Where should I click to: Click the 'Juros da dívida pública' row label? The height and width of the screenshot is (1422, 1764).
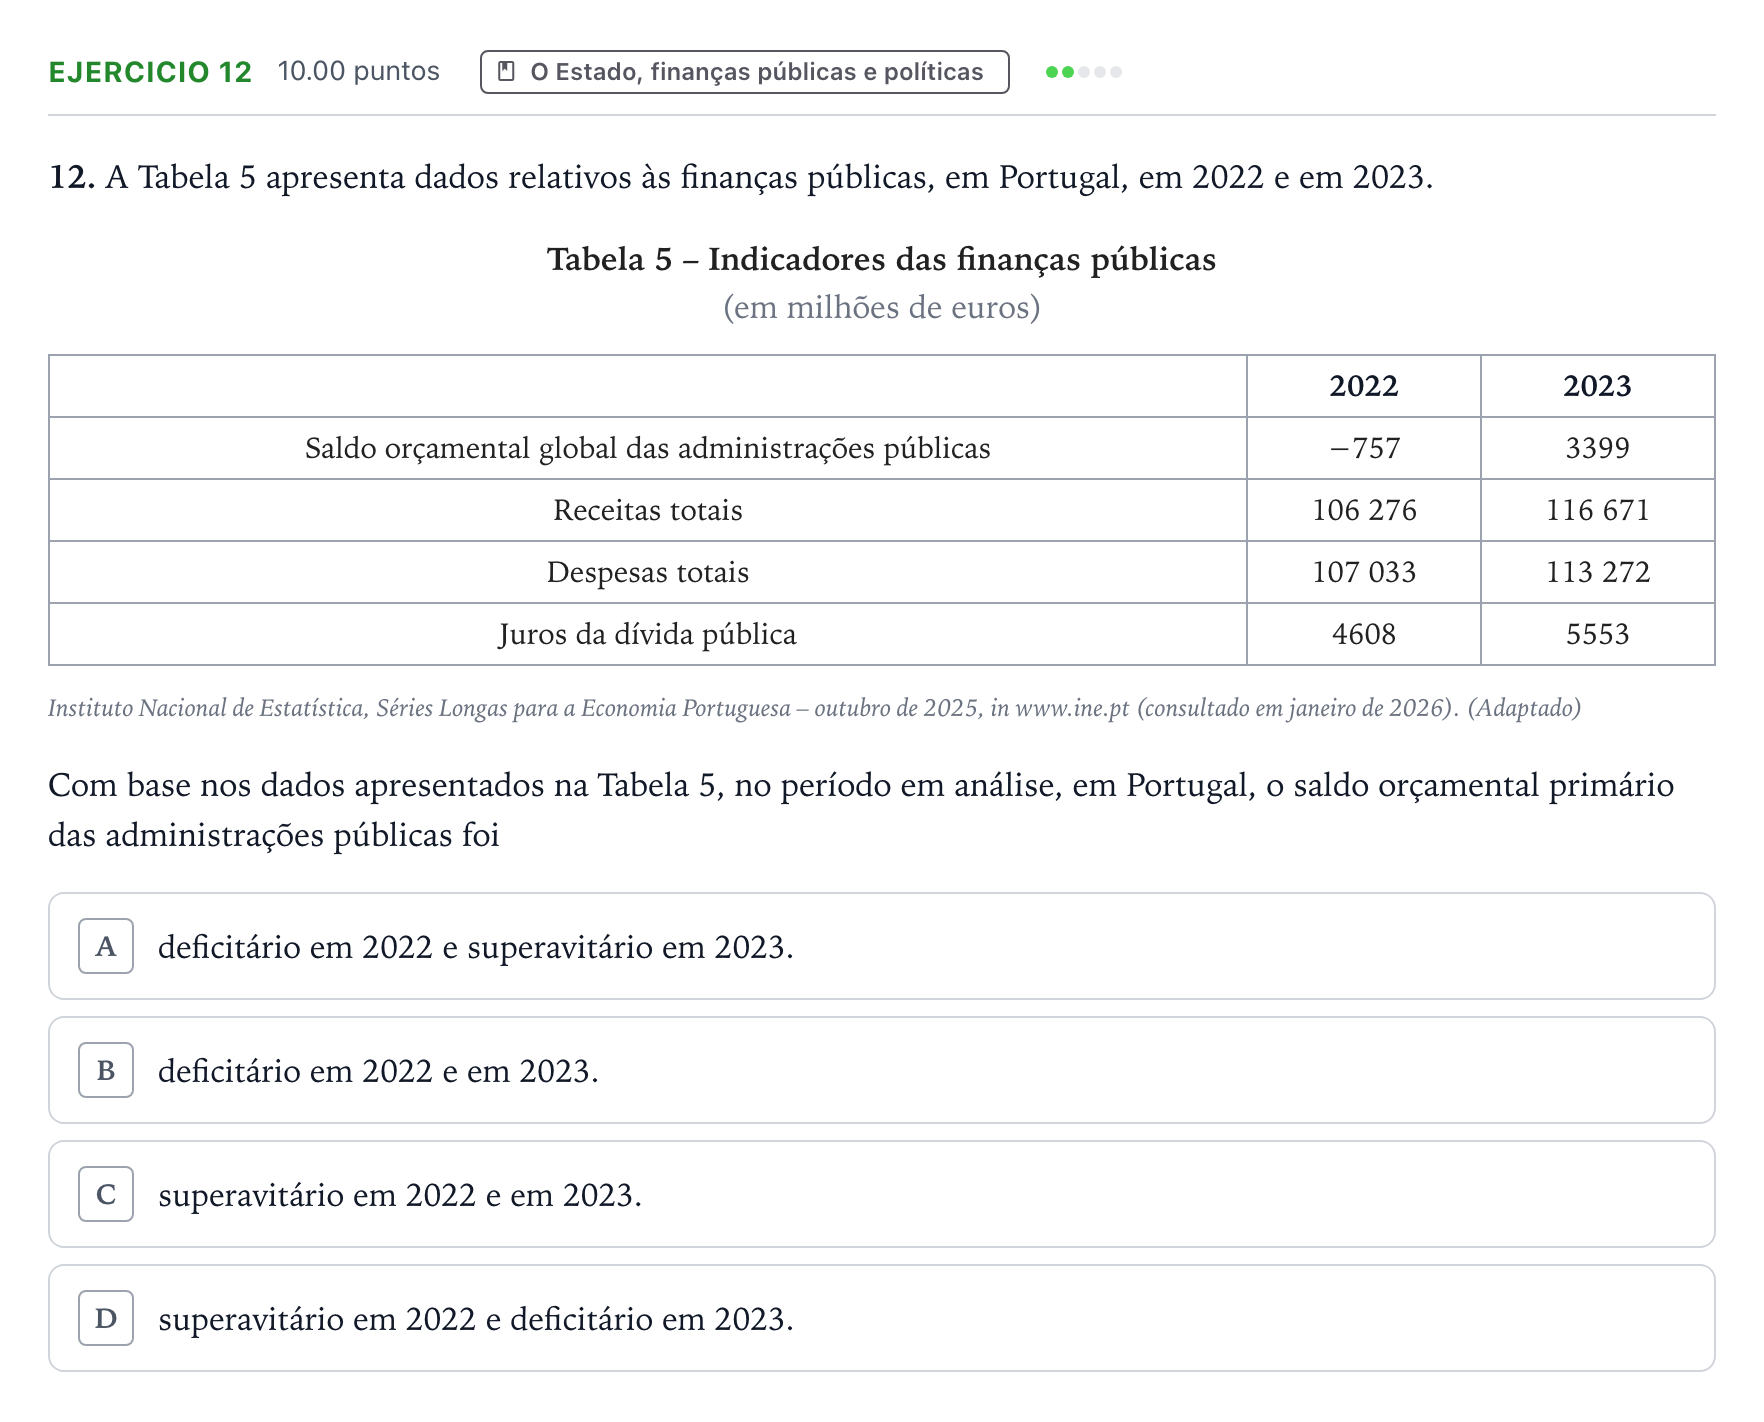tap(648, 634)
